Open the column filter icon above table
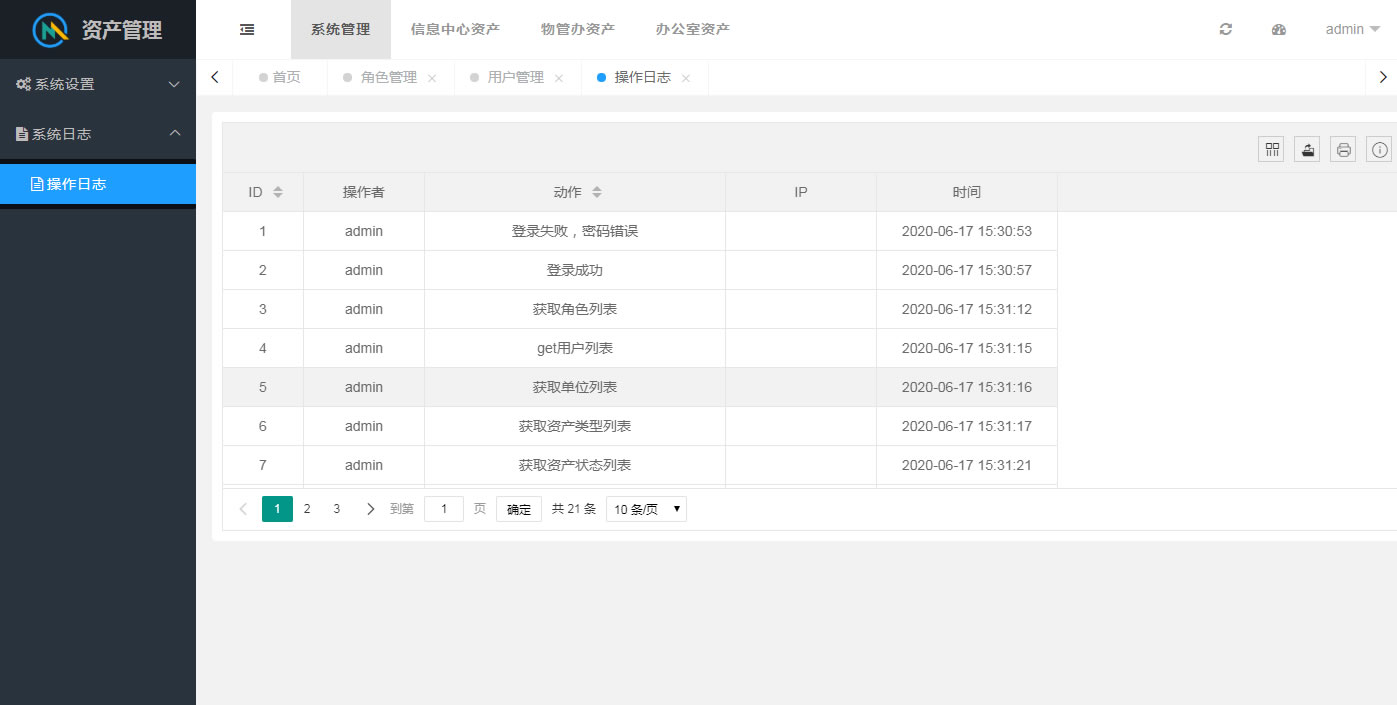The image size is (1397, 705). pos(1271,150)
